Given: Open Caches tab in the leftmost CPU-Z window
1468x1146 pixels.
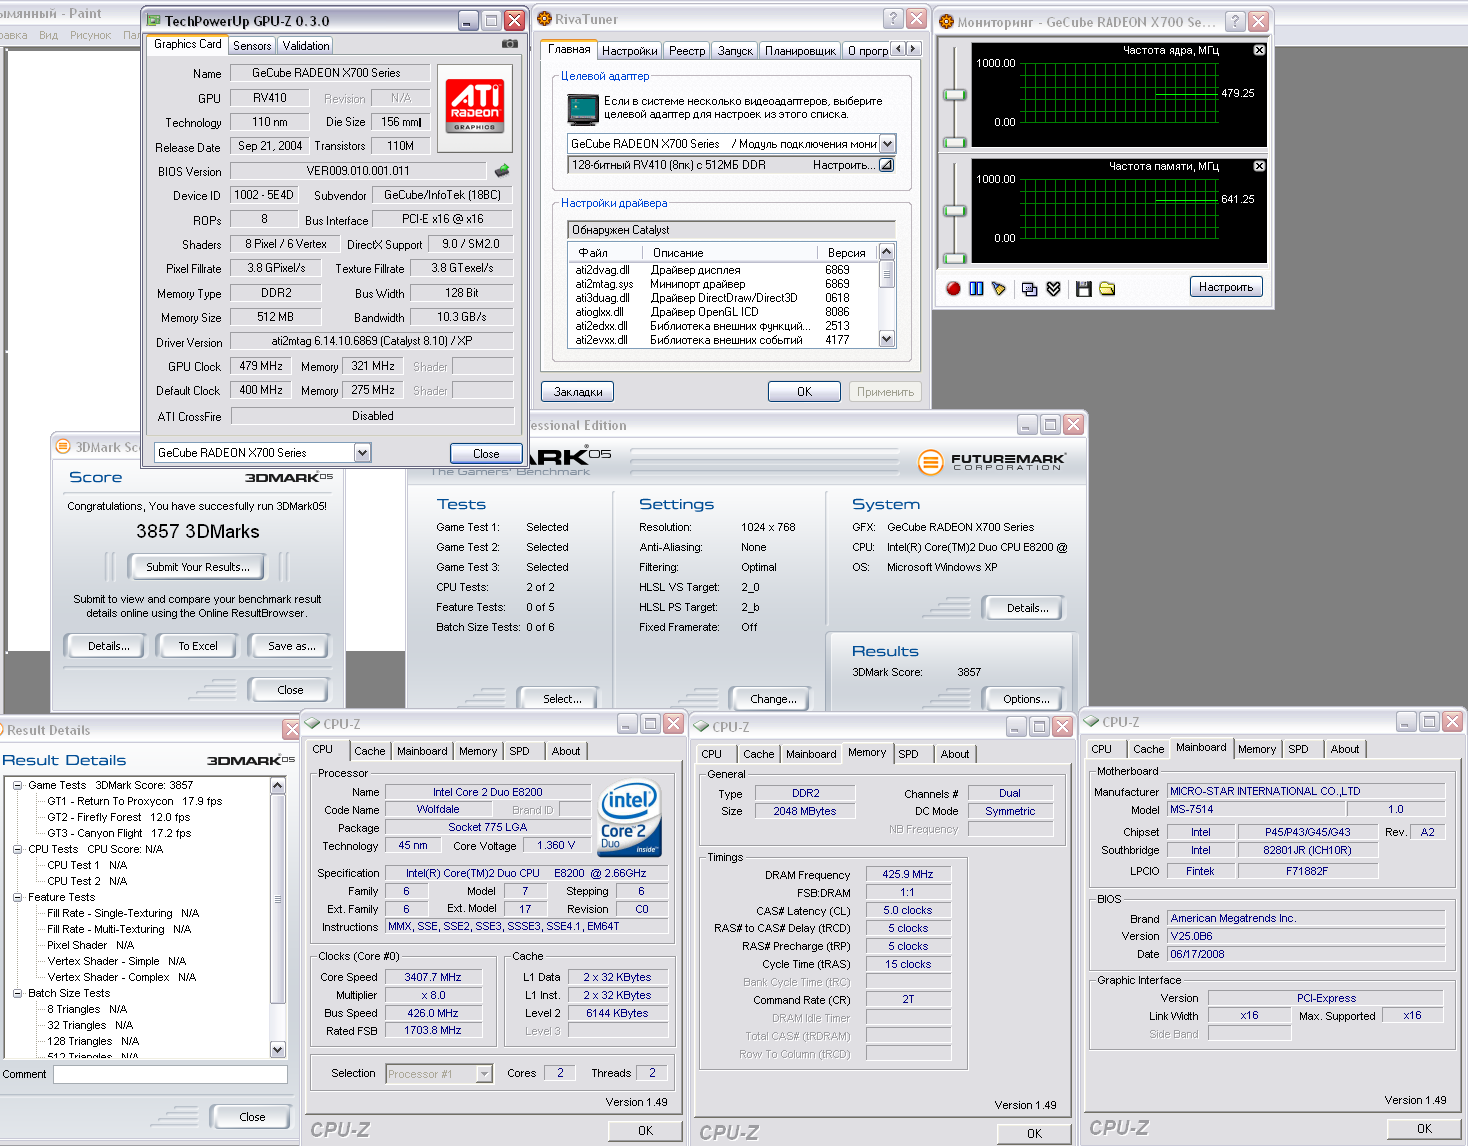Looking at the screenshot, I should [x=369, y=751].
